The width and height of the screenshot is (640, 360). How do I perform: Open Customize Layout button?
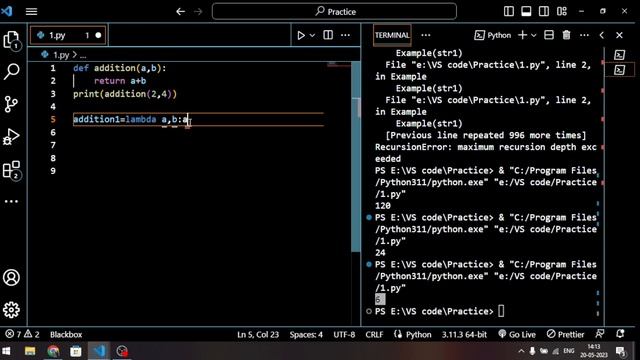point(562,11)
